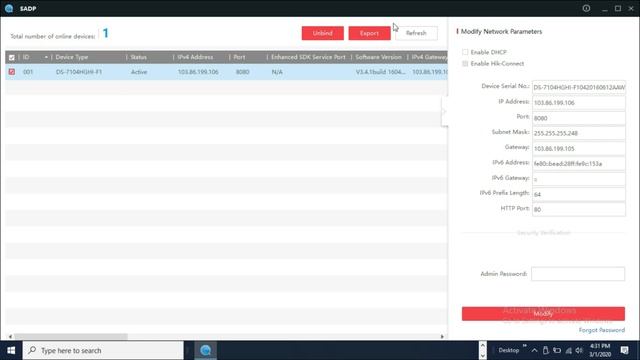Edit the IPv6 Gateway field

(x=578, y=179)
